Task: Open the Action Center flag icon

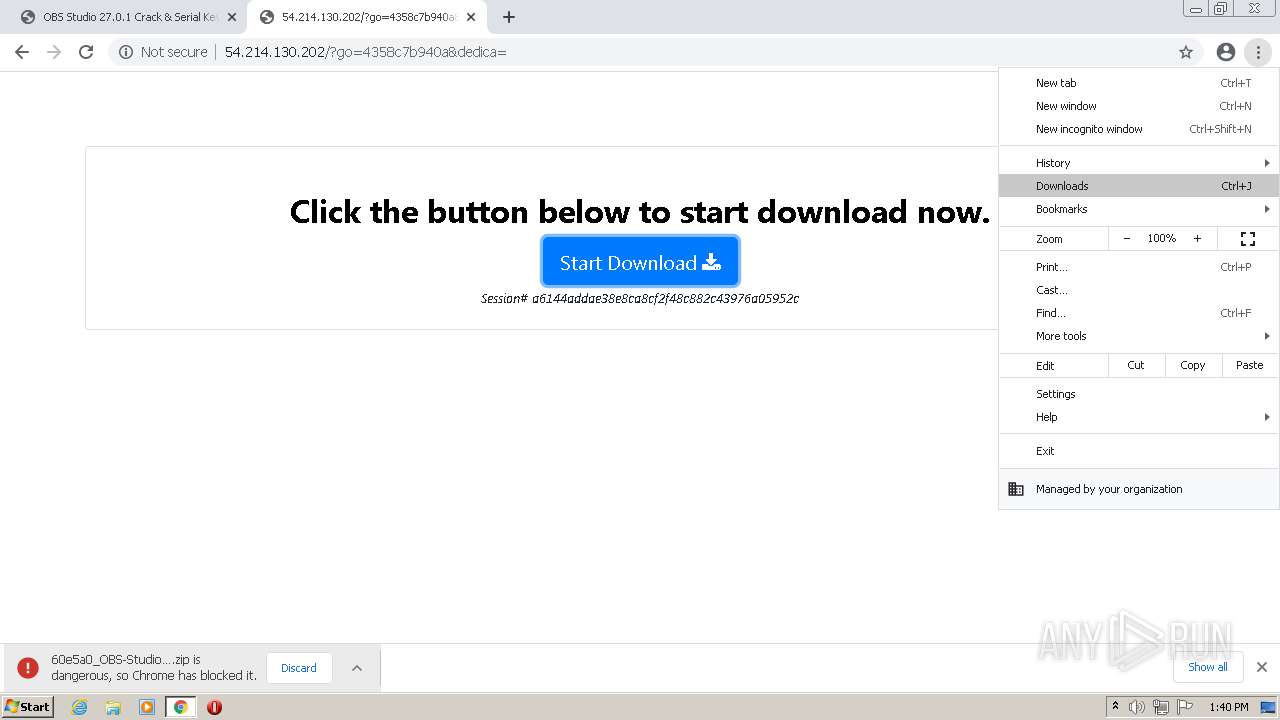Action: [x=1185, y=707]
